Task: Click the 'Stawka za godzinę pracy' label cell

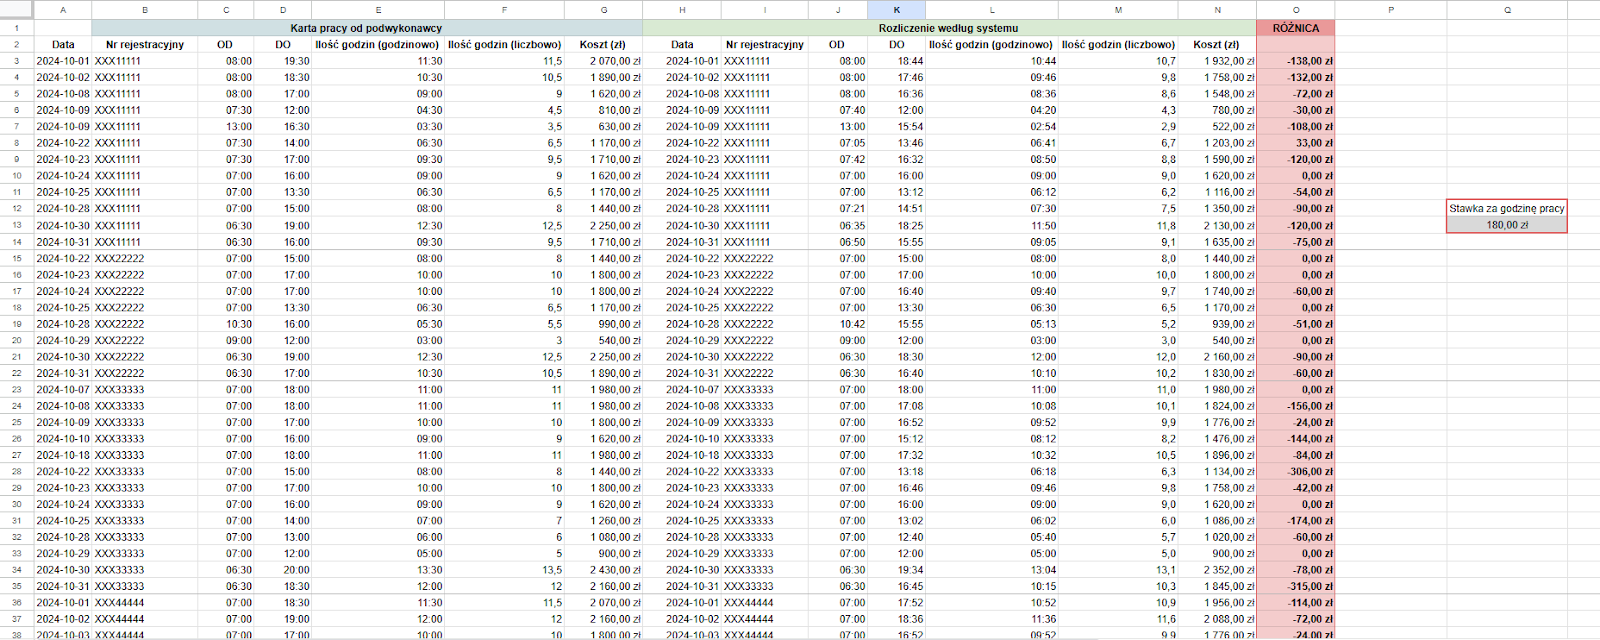Action: pyautogui.click(x=1507, y=208)
